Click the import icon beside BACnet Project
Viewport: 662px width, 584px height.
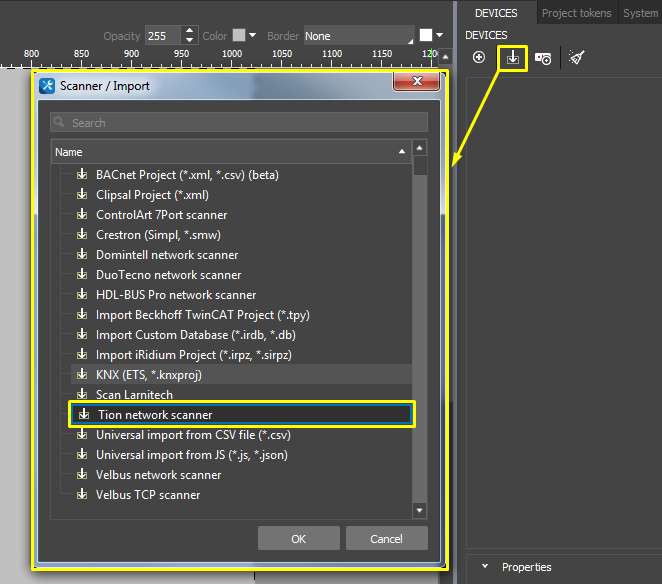click(x=82, y=175)
